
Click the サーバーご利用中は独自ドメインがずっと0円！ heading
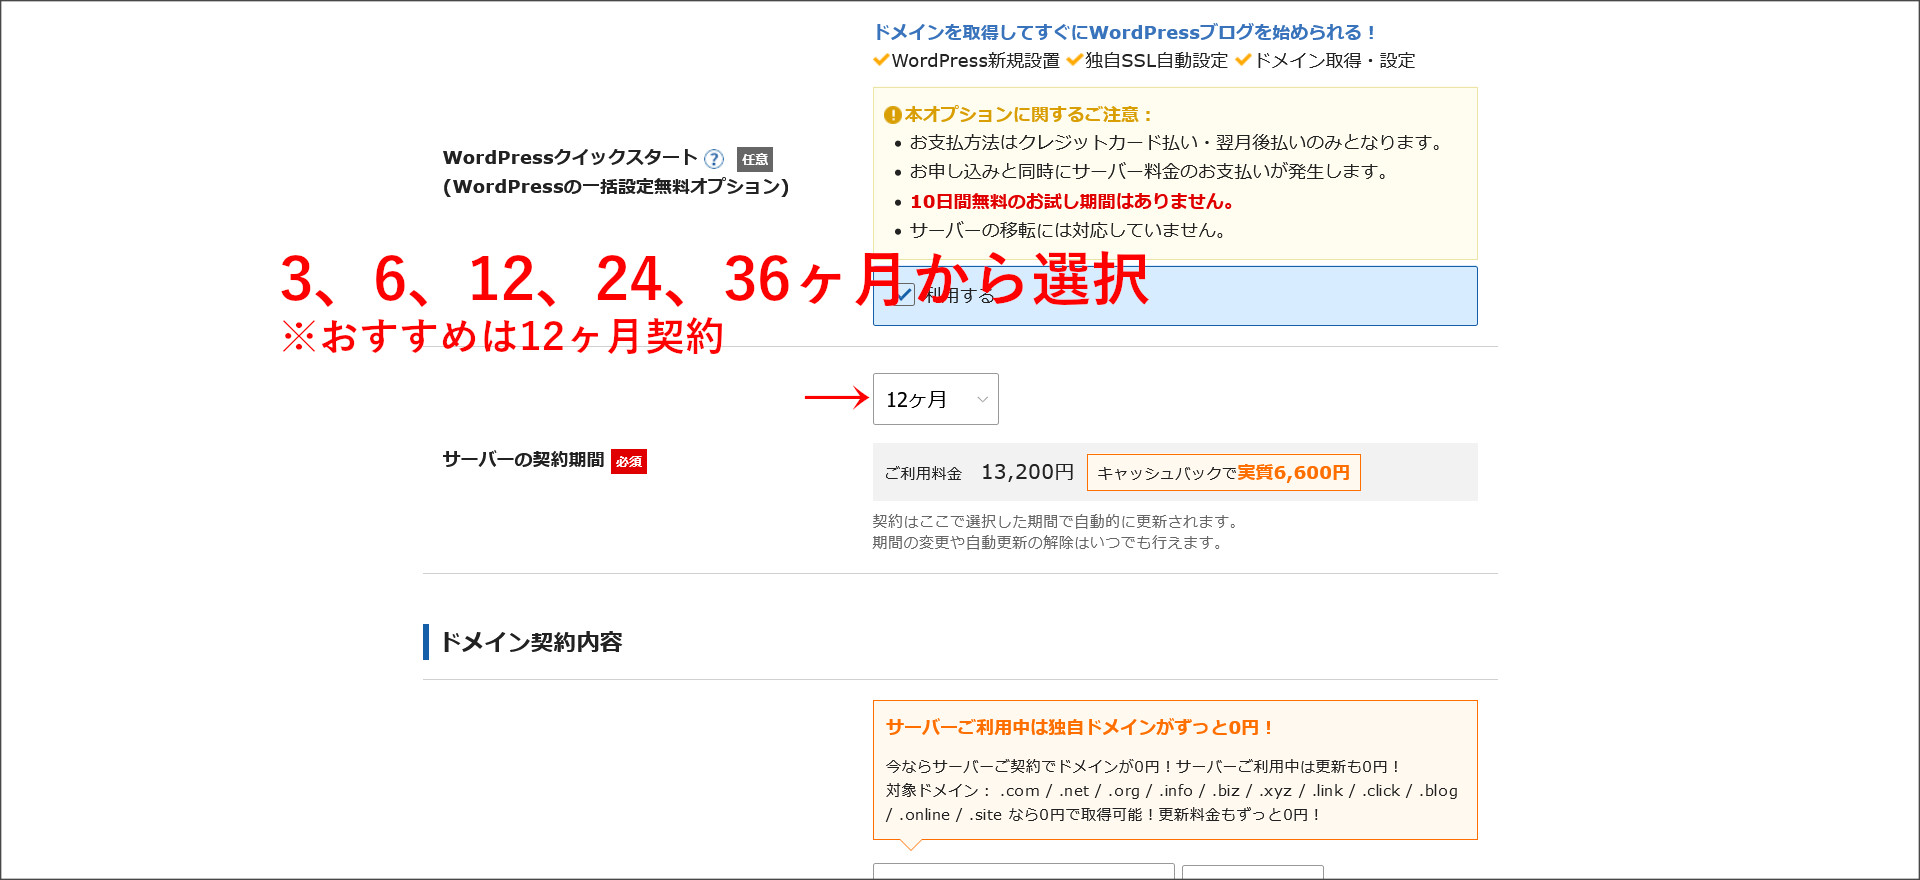1078,727
